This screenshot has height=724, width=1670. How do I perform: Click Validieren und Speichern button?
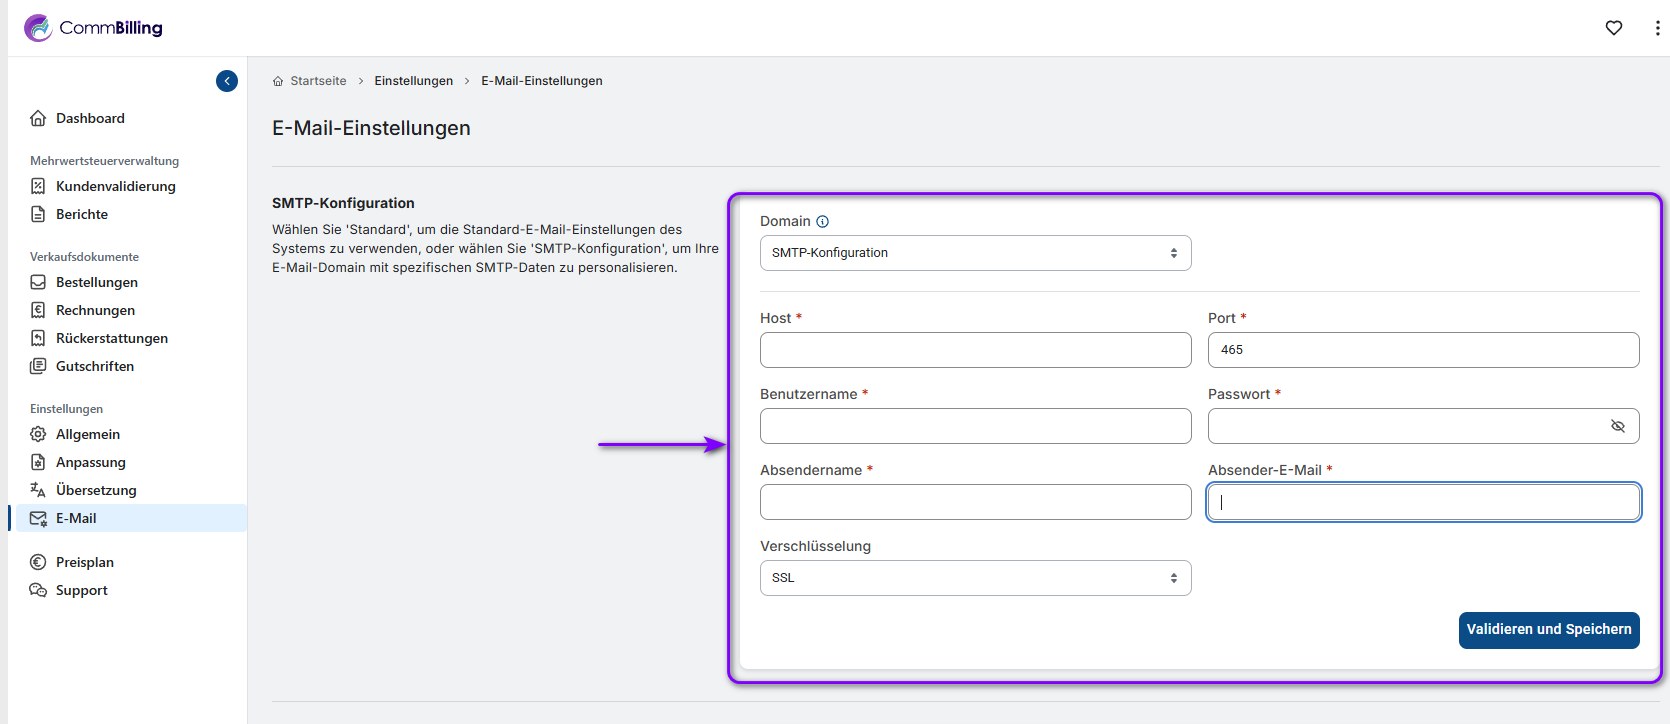click(x=1548, y=630)
